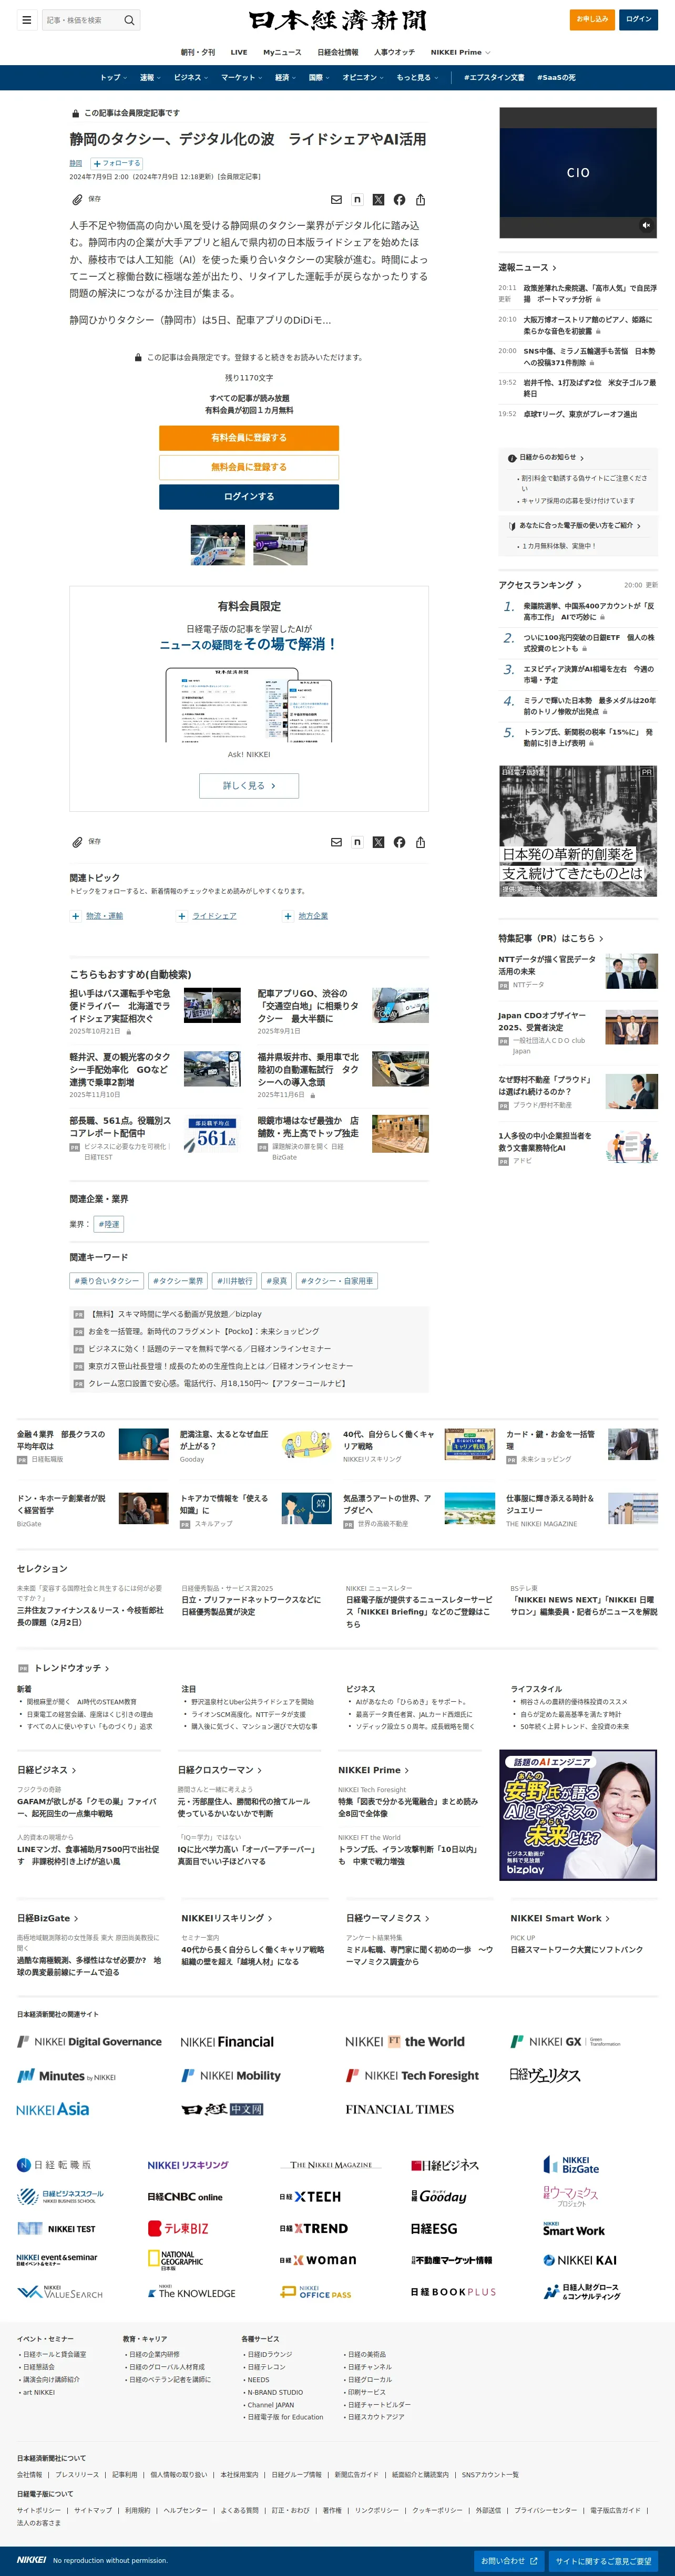
Task: Click the paperclip 保存 icon below the article
Action: tap(77, 842)
